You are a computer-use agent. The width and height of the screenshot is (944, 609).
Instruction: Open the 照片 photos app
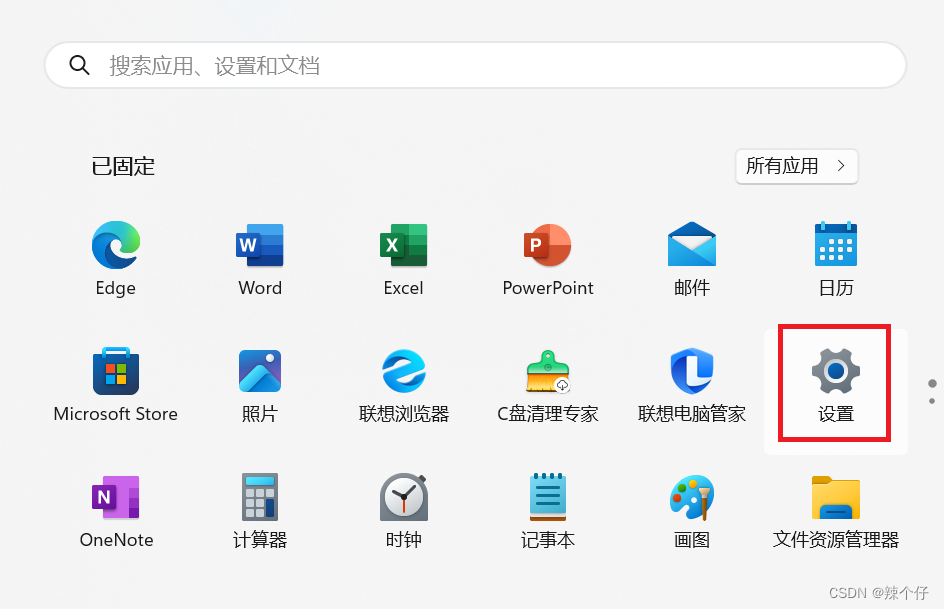pyautogui.click(x=259, y=385)
